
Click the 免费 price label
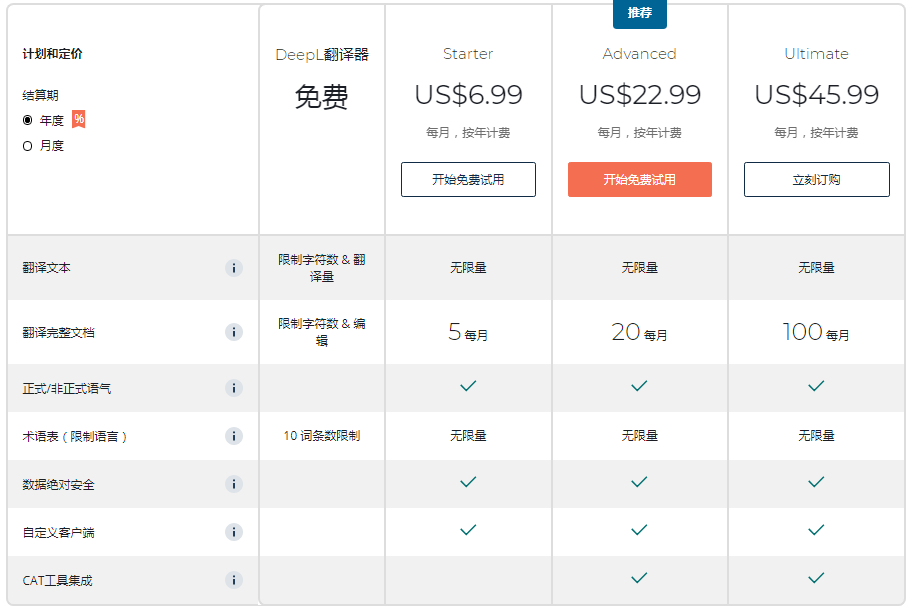[321, 97]
